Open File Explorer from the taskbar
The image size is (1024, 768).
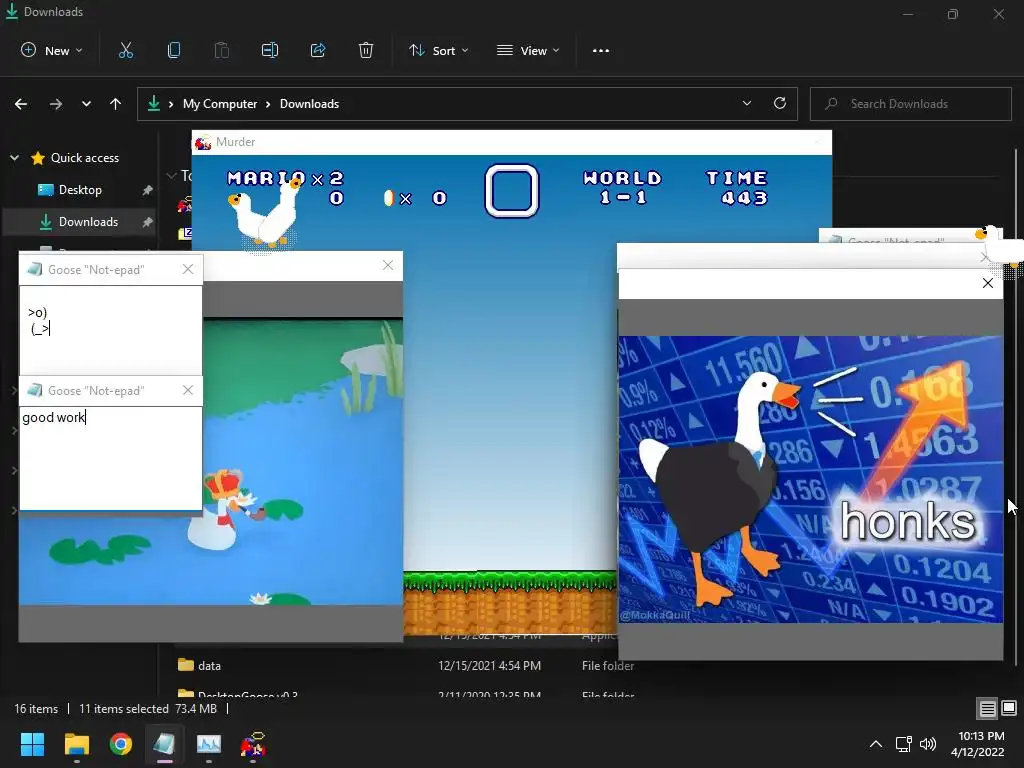76,744
